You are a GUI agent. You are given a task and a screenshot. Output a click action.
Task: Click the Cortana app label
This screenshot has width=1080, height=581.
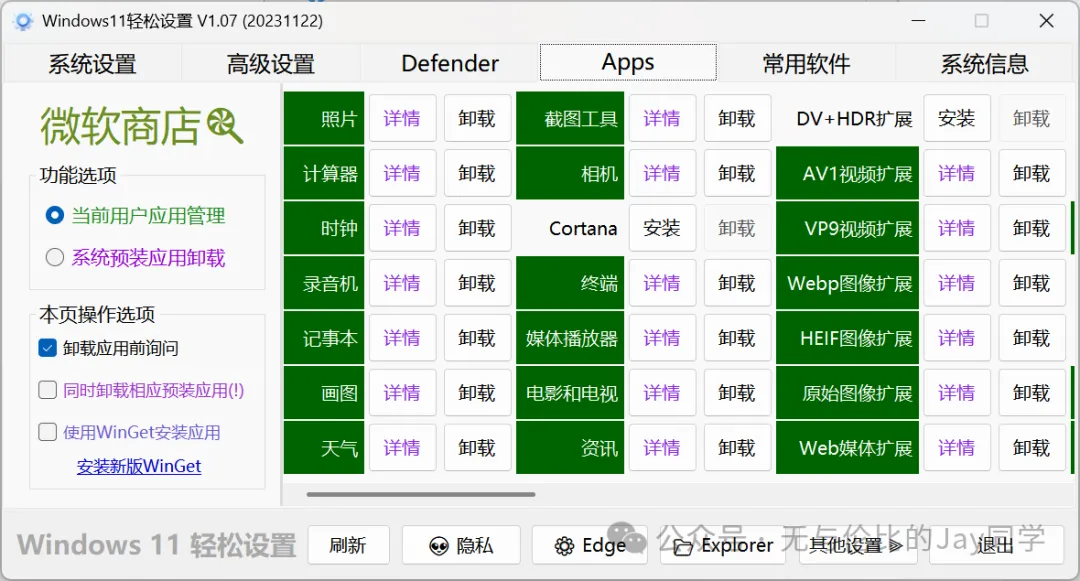click(x=570, y=228)
